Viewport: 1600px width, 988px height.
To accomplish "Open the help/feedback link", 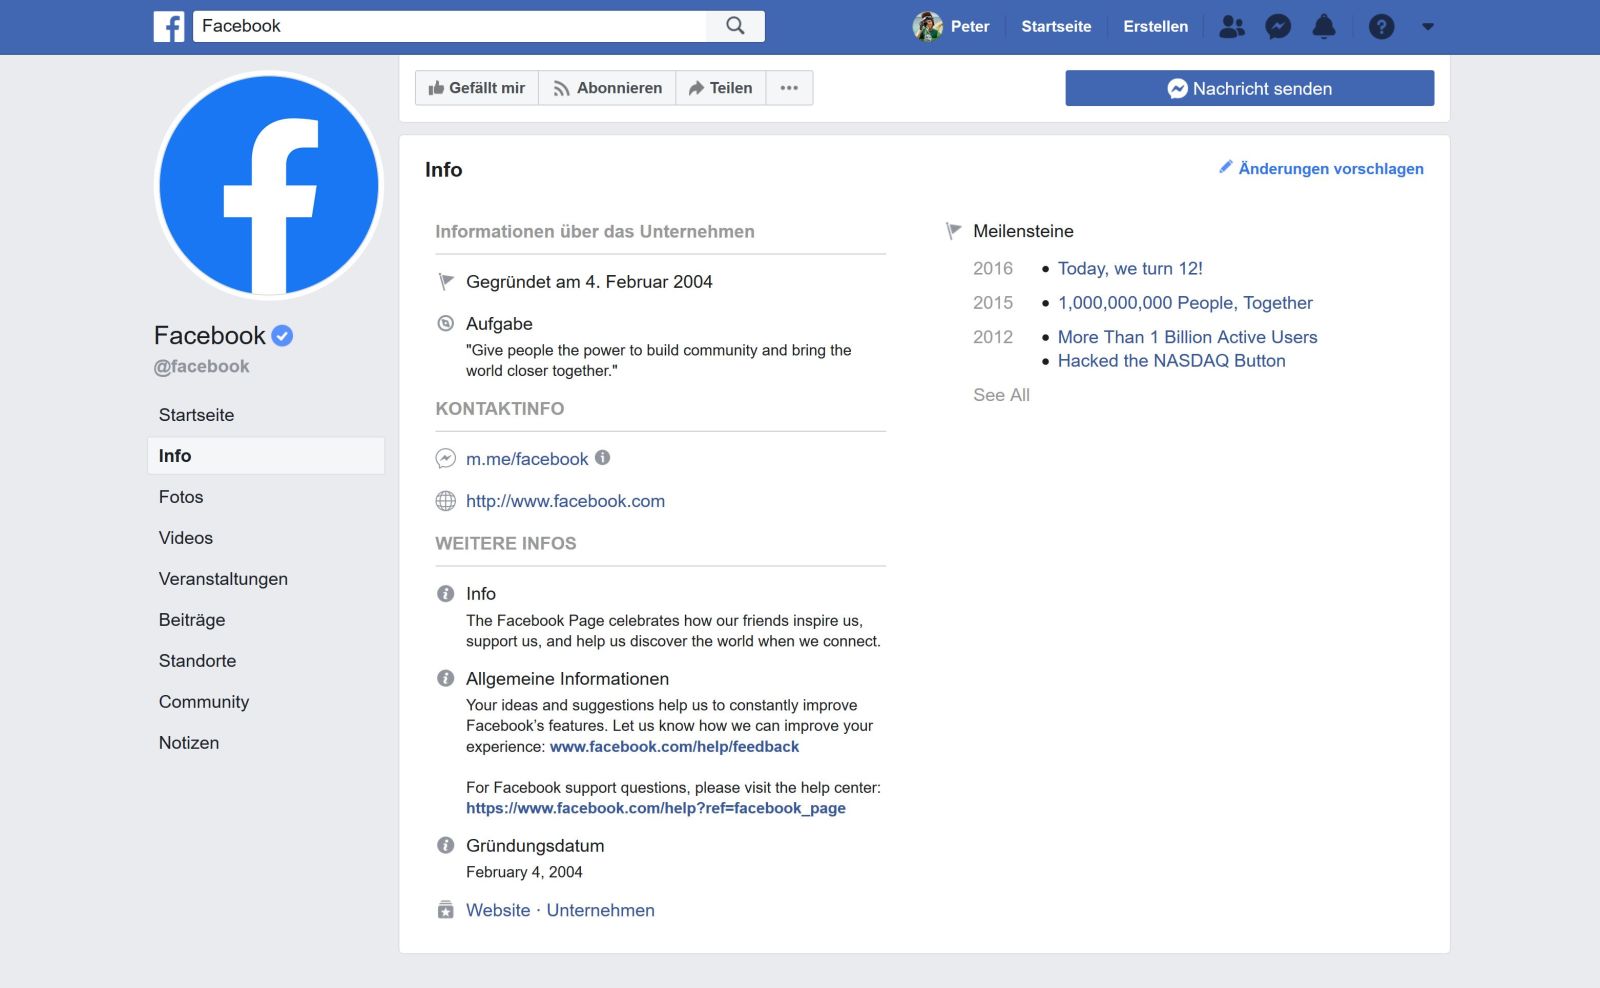I will 674,747.
